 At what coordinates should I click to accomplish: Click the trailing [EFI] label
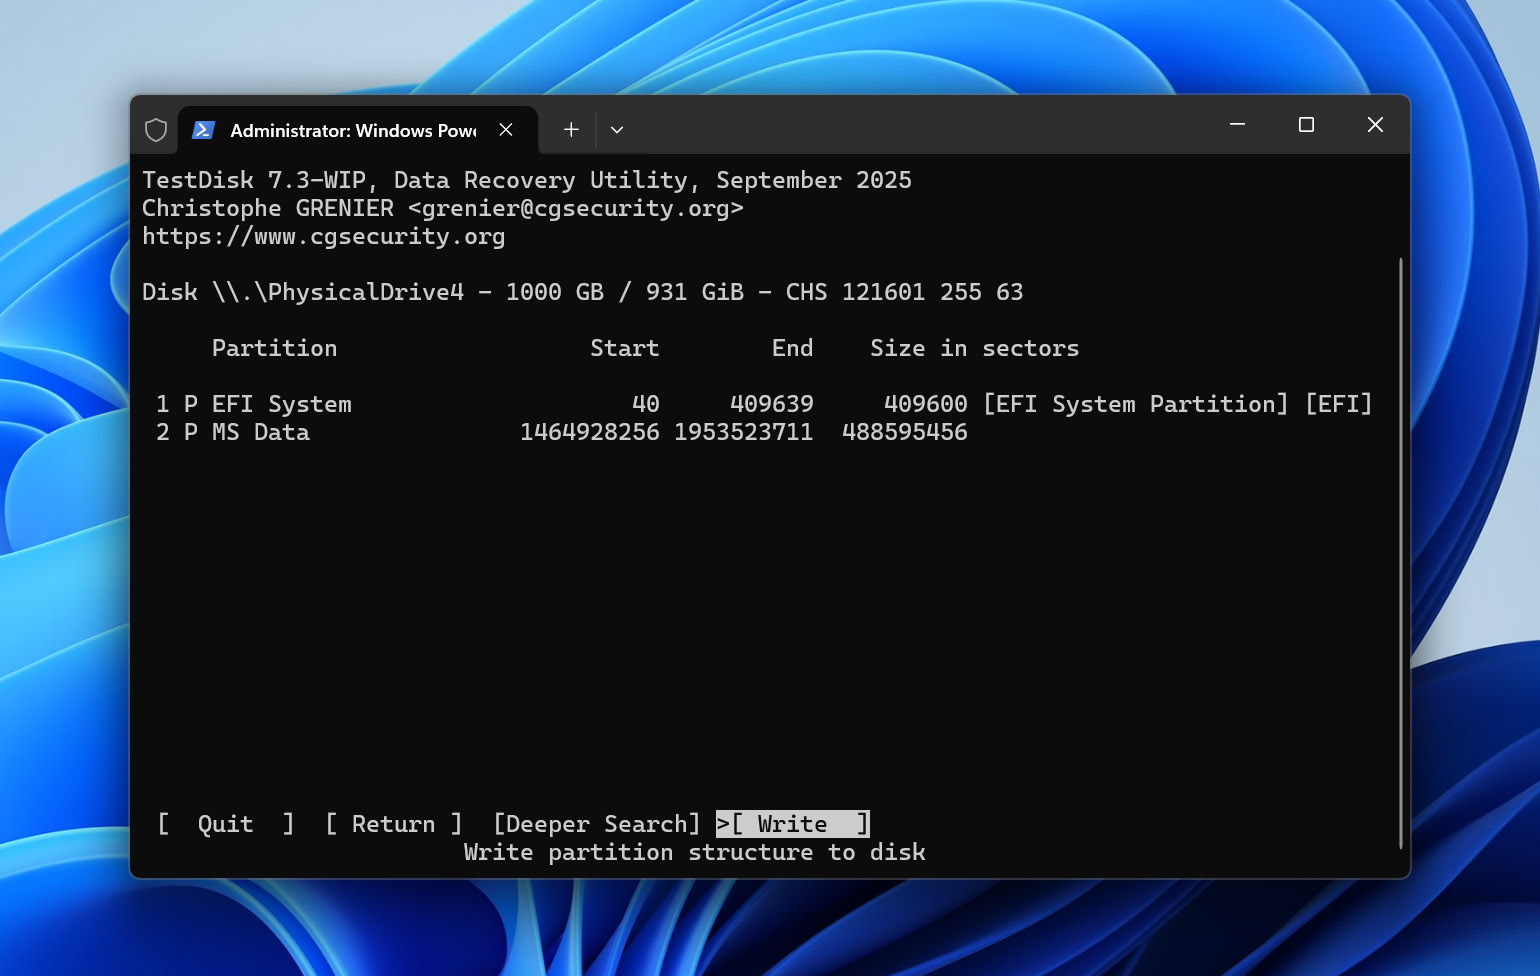click(x=1338, y=404)
